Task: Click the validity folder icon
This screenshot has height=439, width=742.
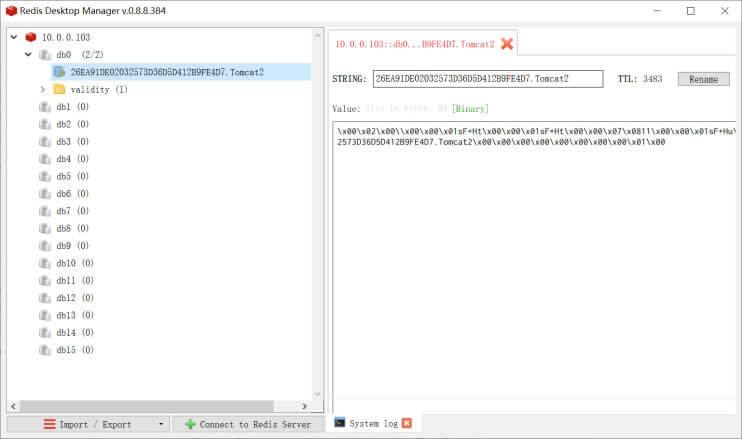Action: click(x=60, y=89)
